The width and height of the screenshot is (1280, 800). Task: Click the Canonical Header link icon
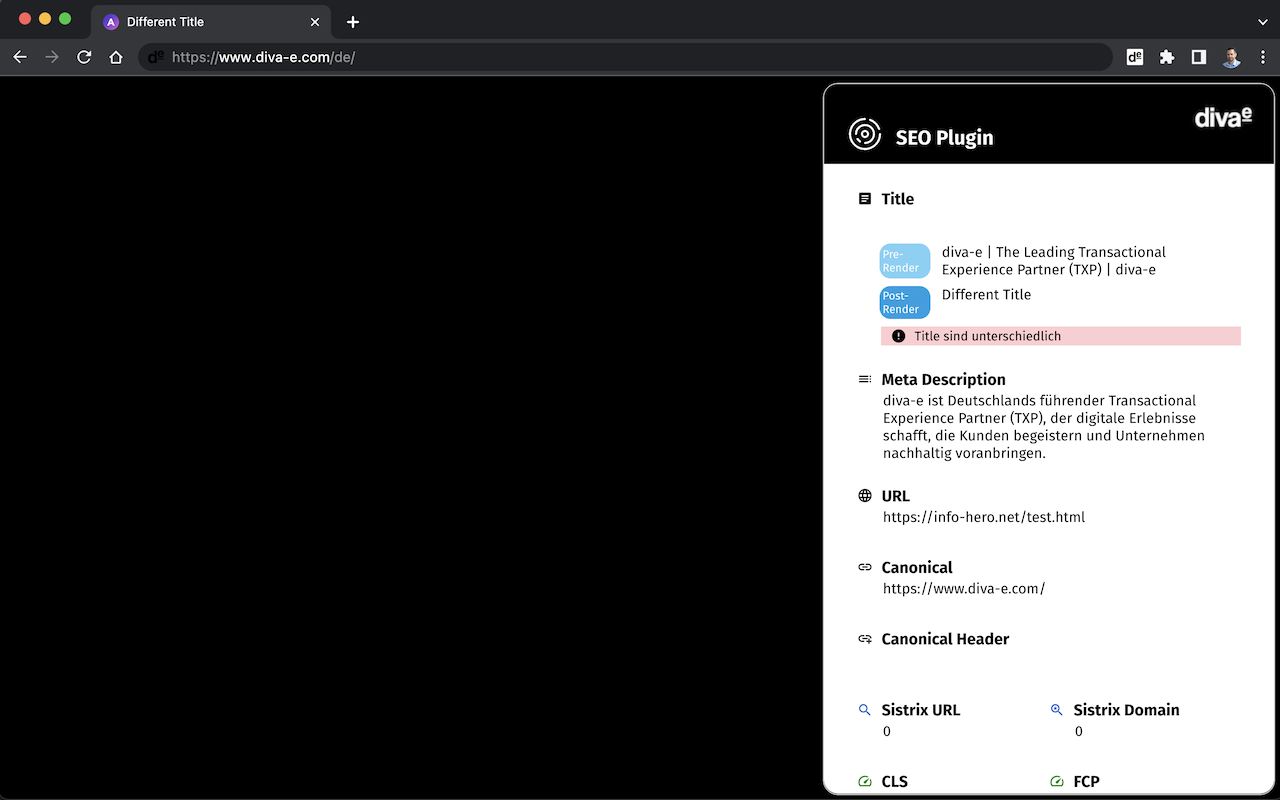point(865,639)
